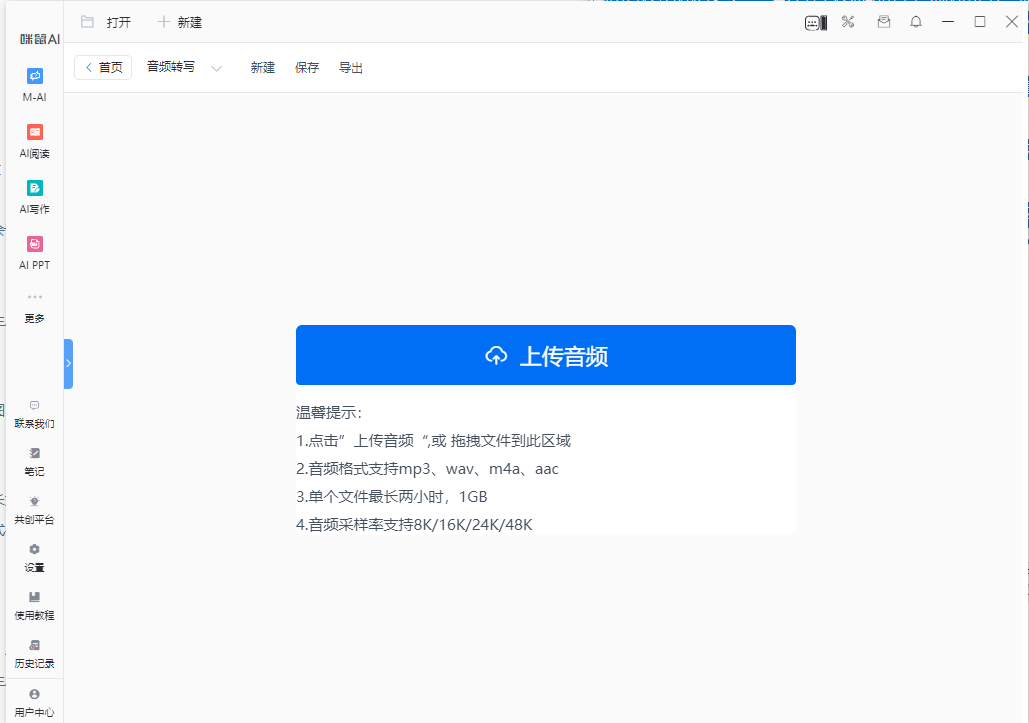Expand the 更多 more tools menu
Screen dimensions: 1029x723
click(34, 297)
